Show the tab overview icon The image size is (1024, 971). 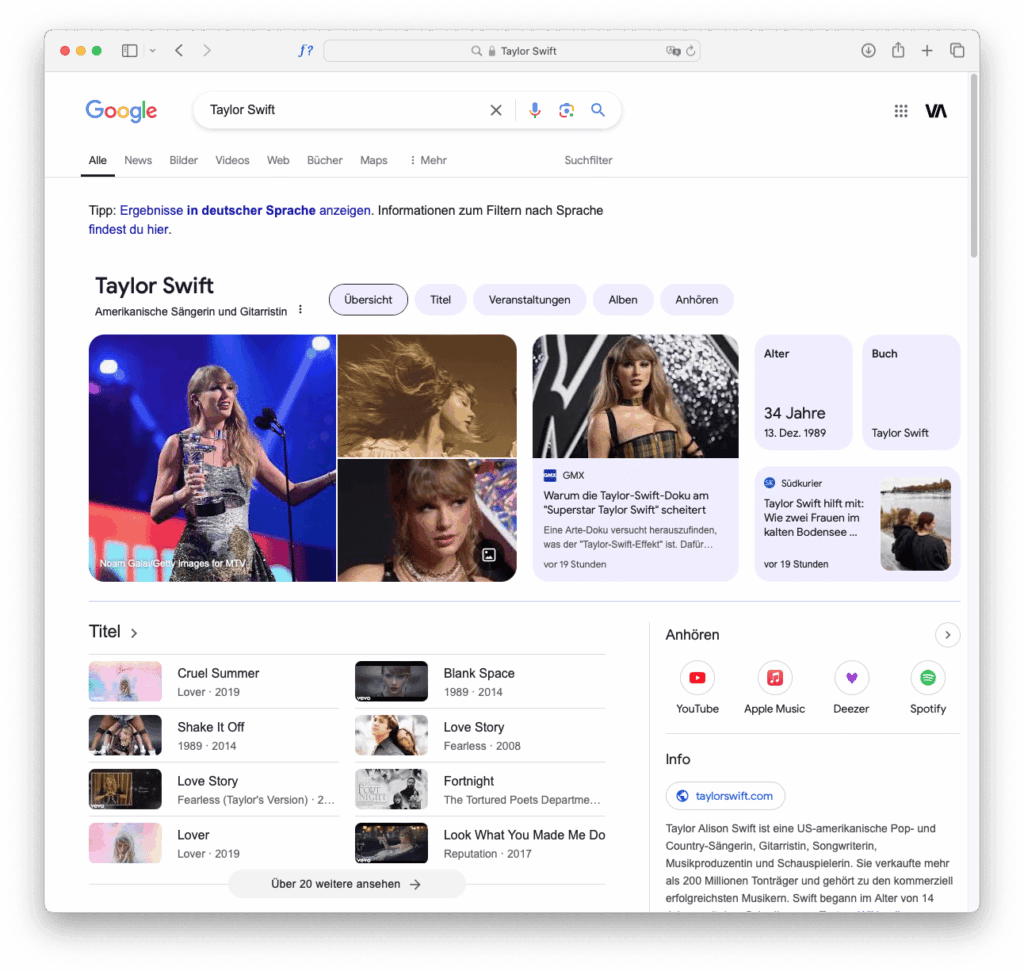click(957, 50)
